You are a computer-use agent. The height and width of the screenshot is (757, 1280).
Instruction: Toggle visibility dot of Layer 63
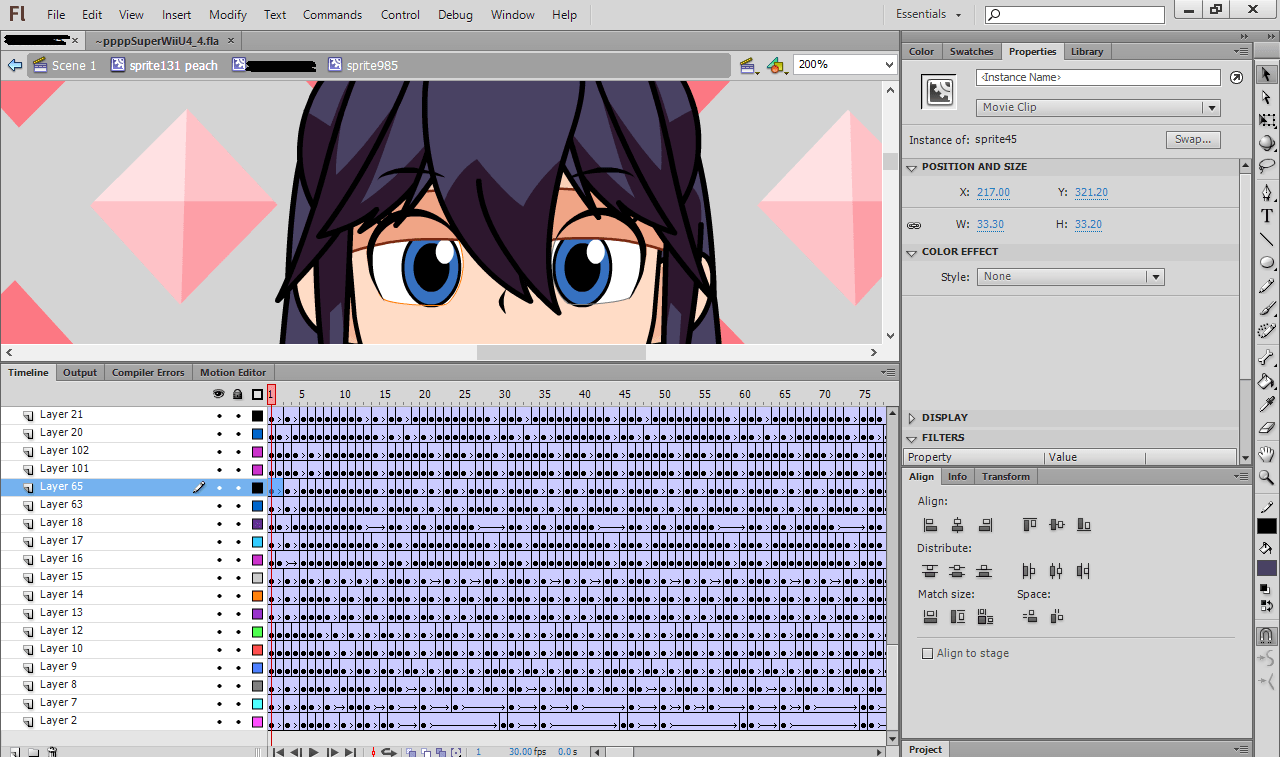[219, 506]
